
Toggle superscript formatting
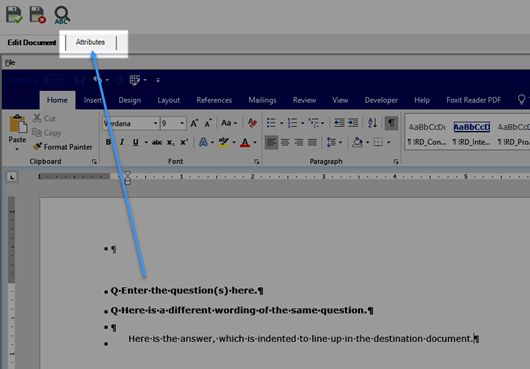tap(184, 142)
